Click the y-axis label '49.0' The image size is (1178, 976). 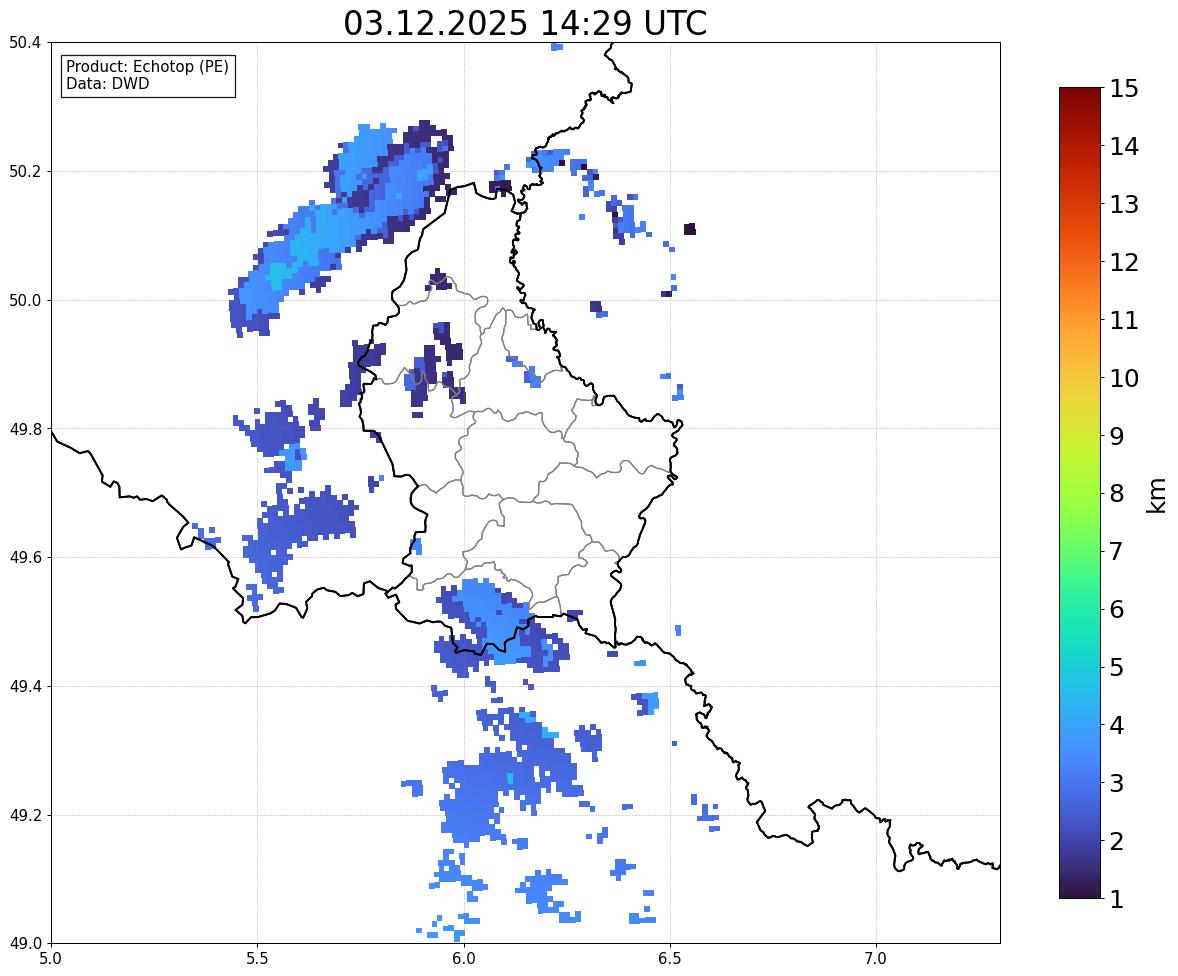25,944
